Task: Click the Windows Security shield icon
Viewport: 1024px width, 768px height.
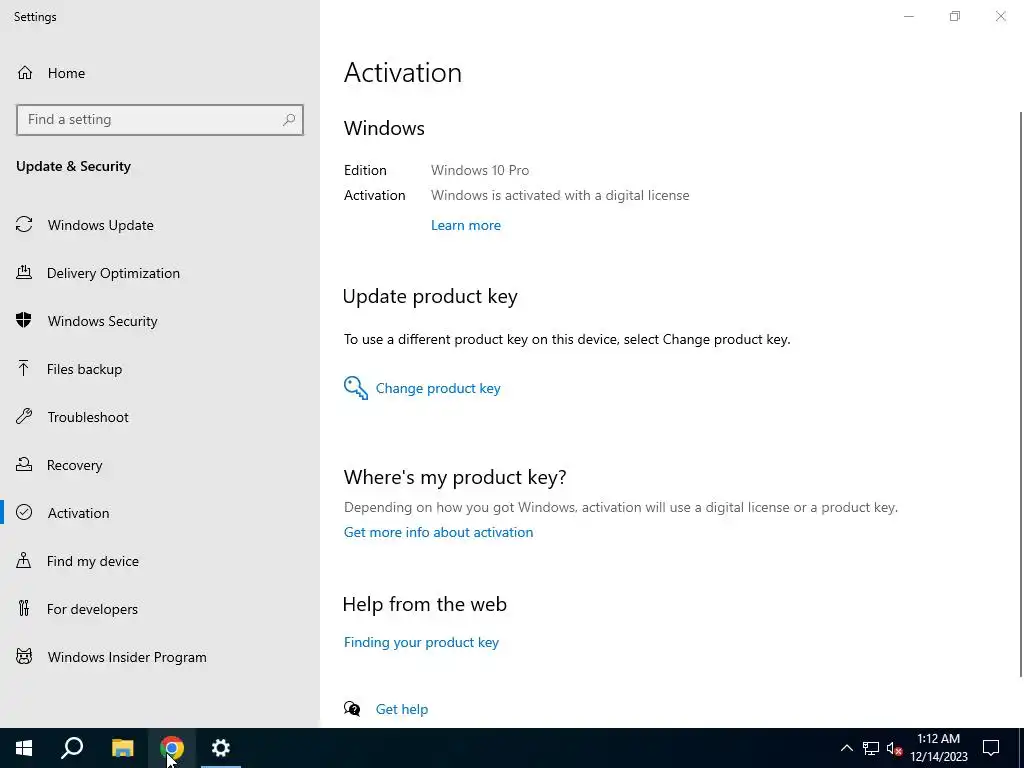Action: point(24,320)
